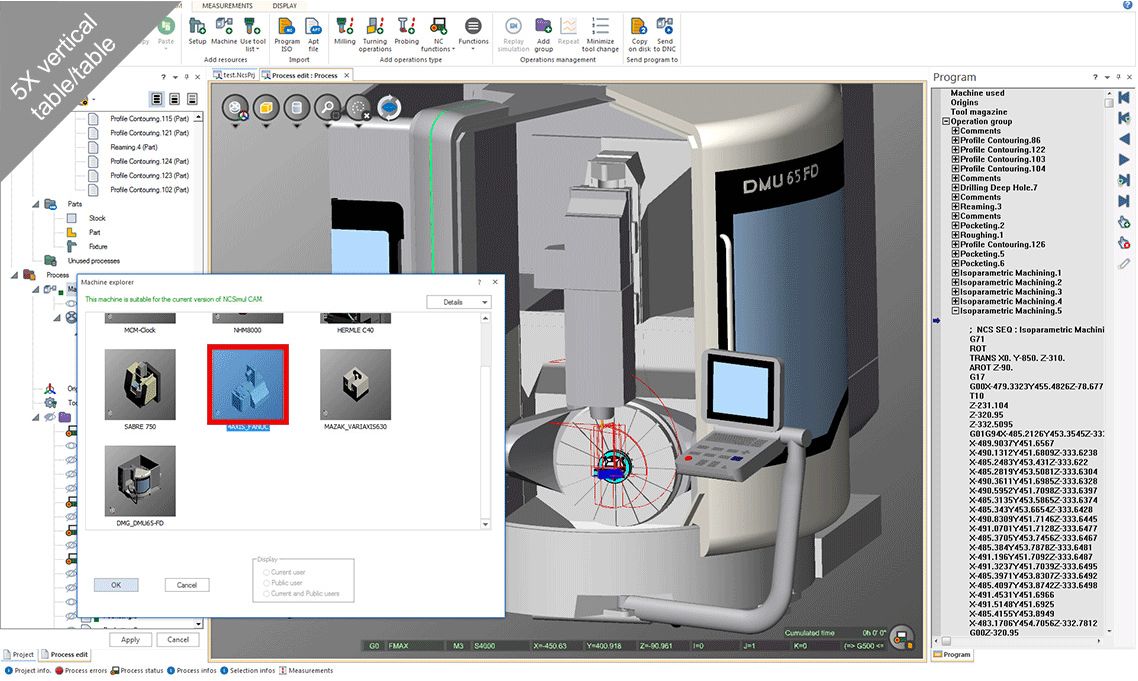The height and width of the screenshot is (681, 1138).
Task: Open the Turning operations tool
Action: (x=375, y=27)
